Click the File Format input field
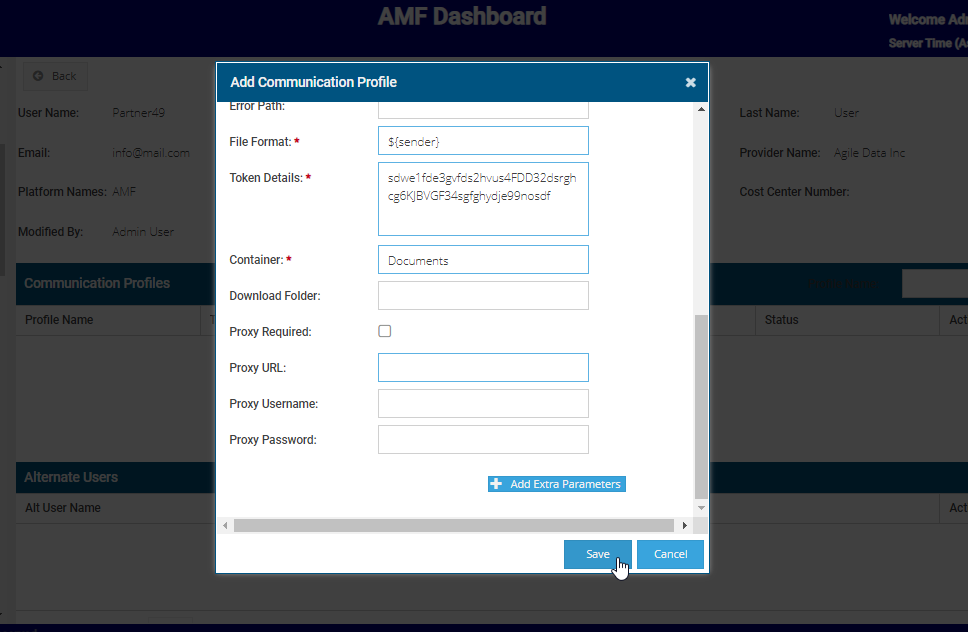 pos(483,141)
